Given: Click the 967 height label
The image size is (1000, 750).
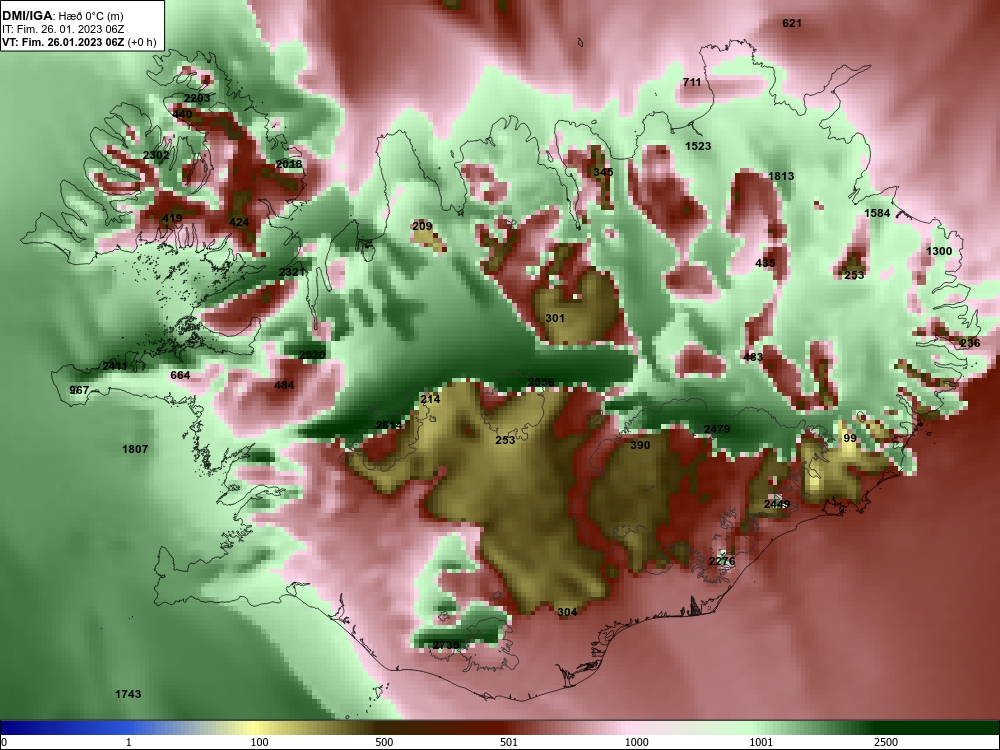Looking at the screenshot, I should (79, 390).
